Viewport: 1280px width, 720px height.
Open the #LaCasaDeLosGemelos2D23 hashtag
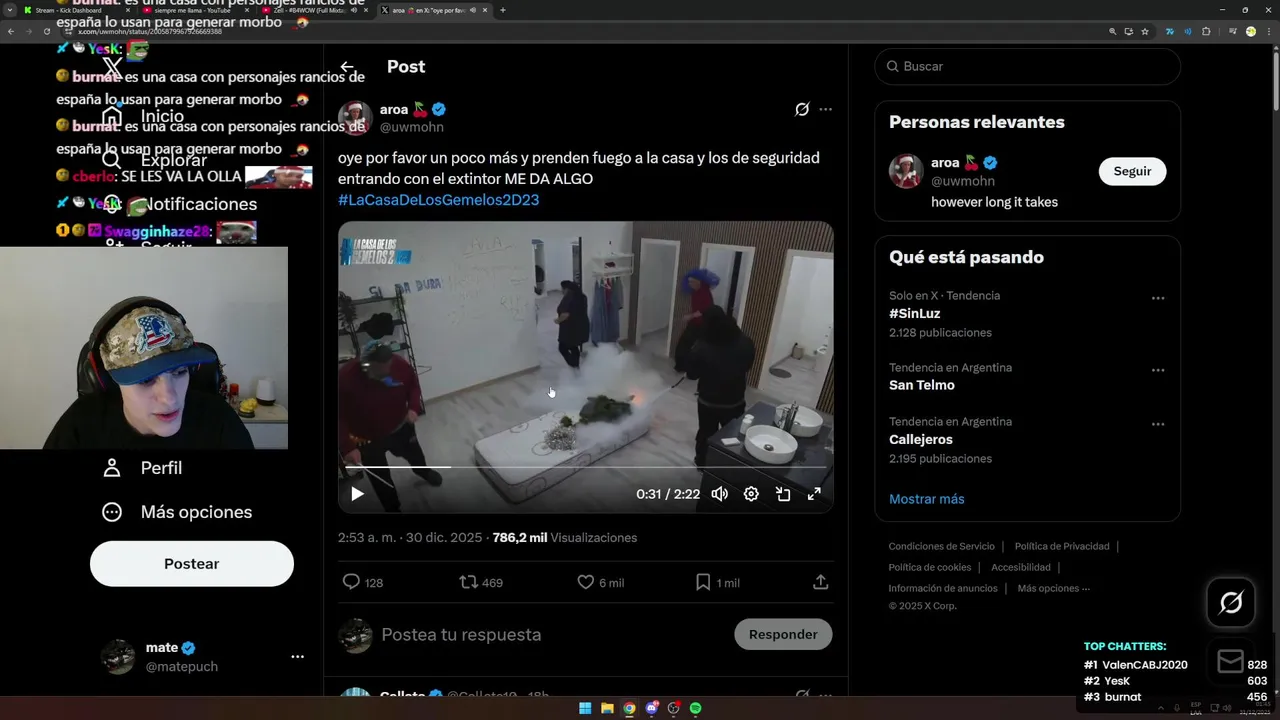pos(439,200)
